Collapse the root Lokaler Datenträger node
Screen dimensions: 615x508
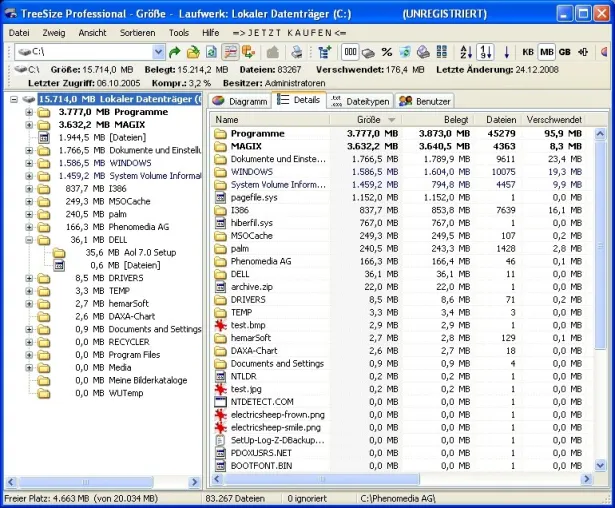pyautogui.click(x=14, y=99)
